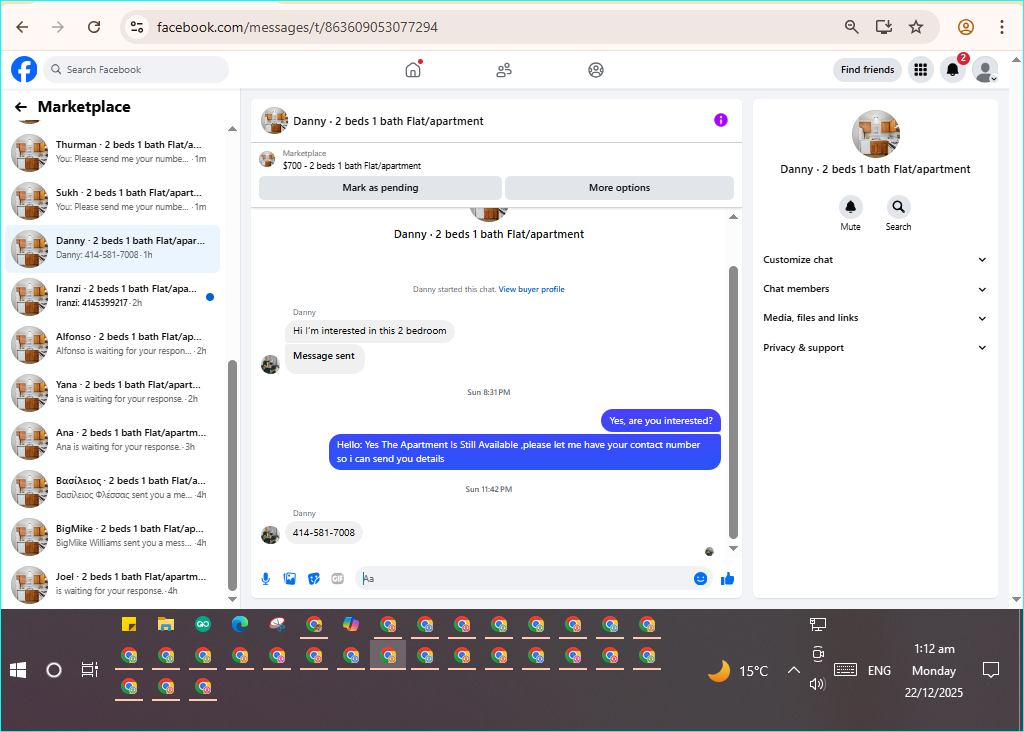Click the Facebook logo

[x=24, y=69]
